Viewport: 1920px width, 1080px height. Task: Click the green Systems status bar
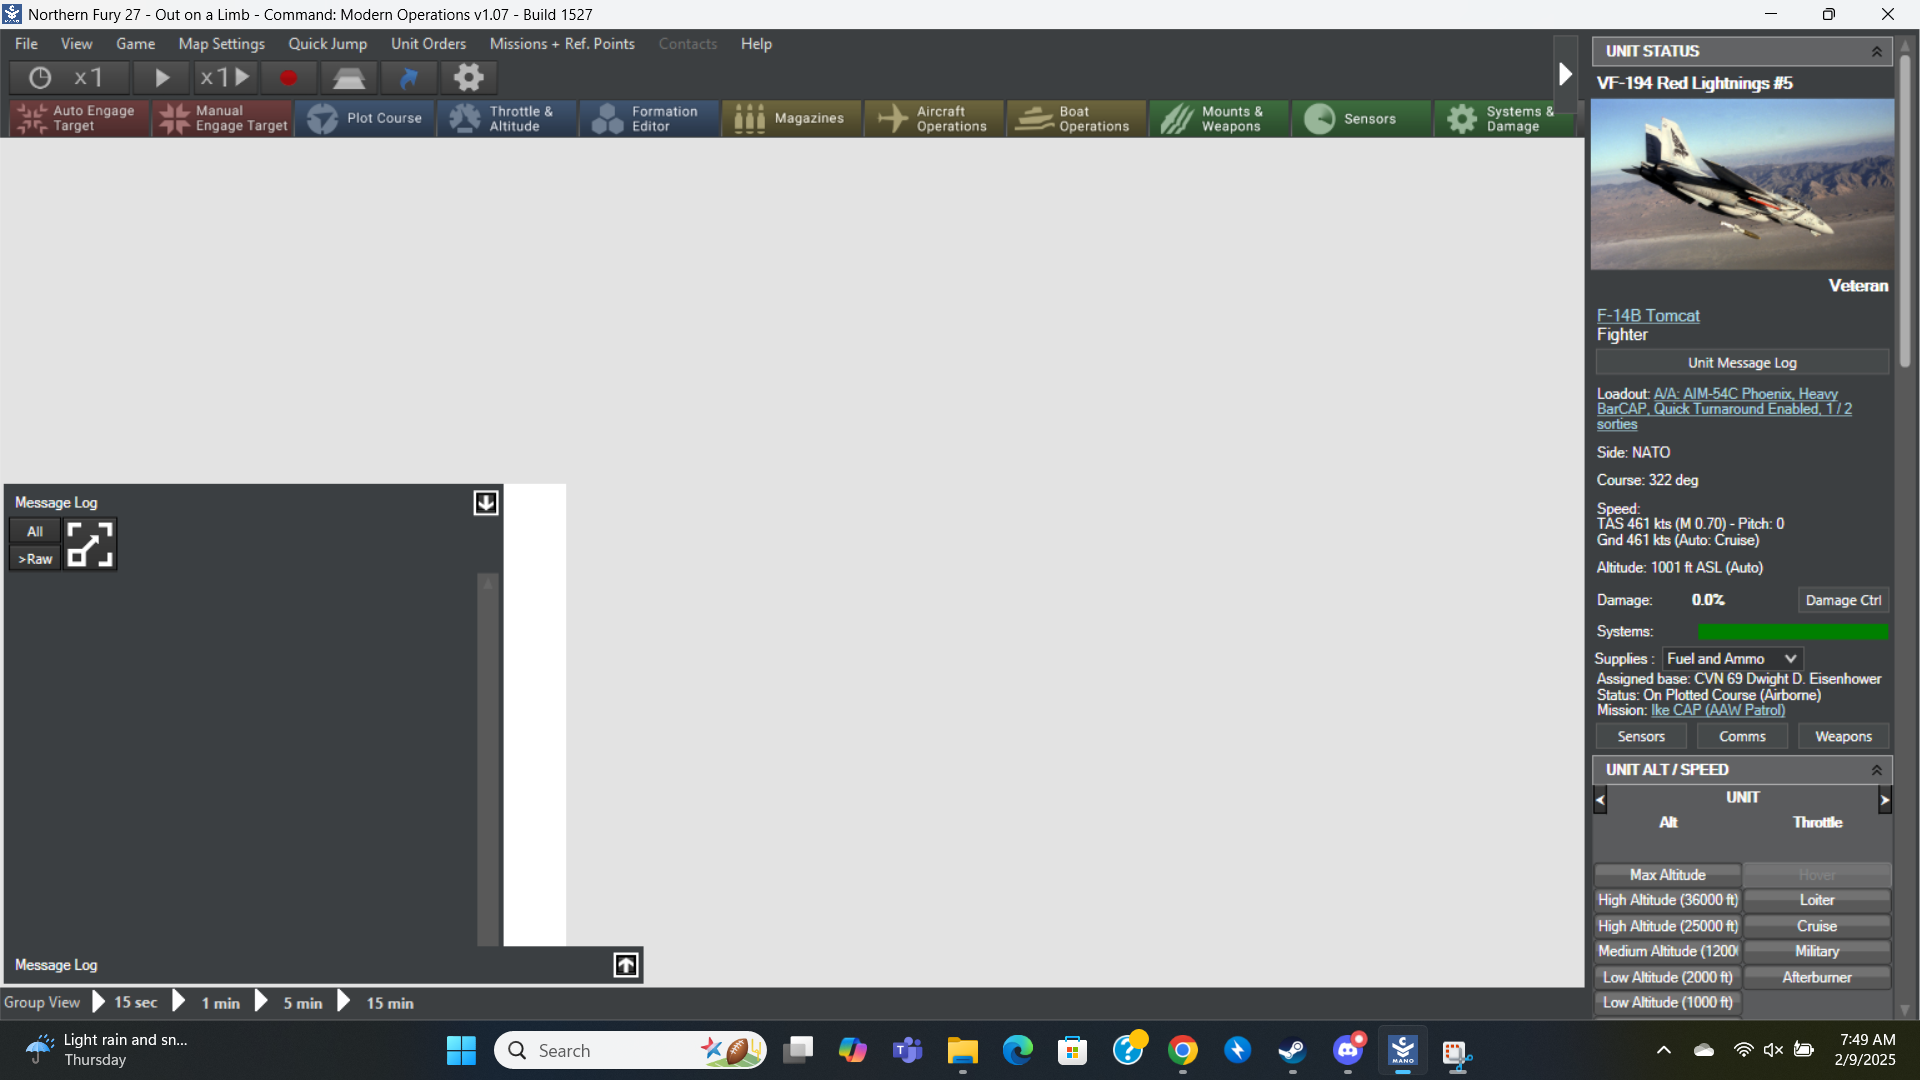(1792, 632)
